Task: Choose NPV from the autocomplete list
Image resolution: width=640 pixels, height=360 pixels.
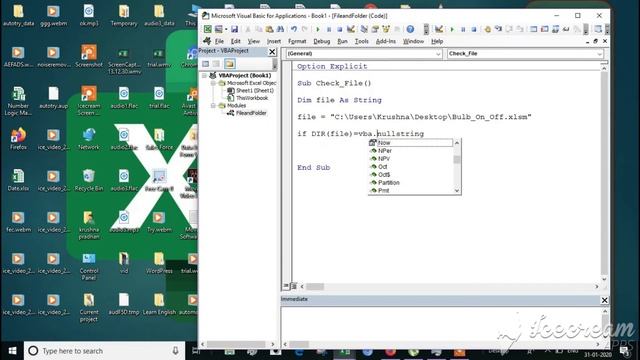Action: (411, 159)
